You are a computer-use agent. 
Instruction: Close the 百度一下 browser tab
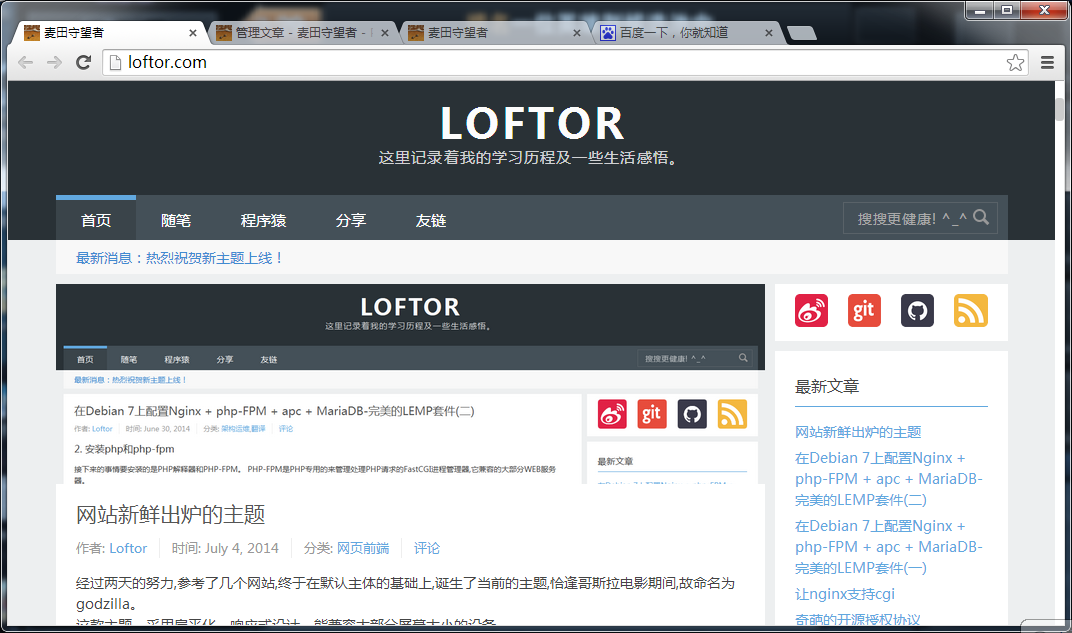769,33
